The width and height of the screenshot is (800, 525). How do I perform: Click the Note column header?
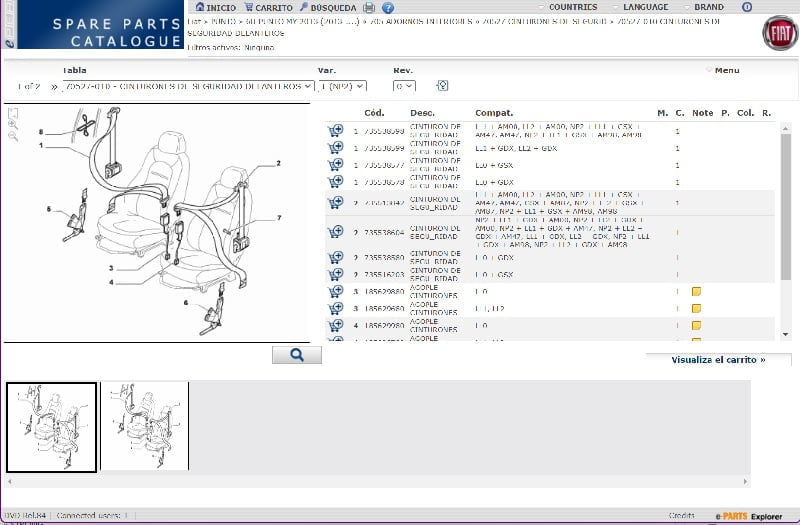(703, 113)
